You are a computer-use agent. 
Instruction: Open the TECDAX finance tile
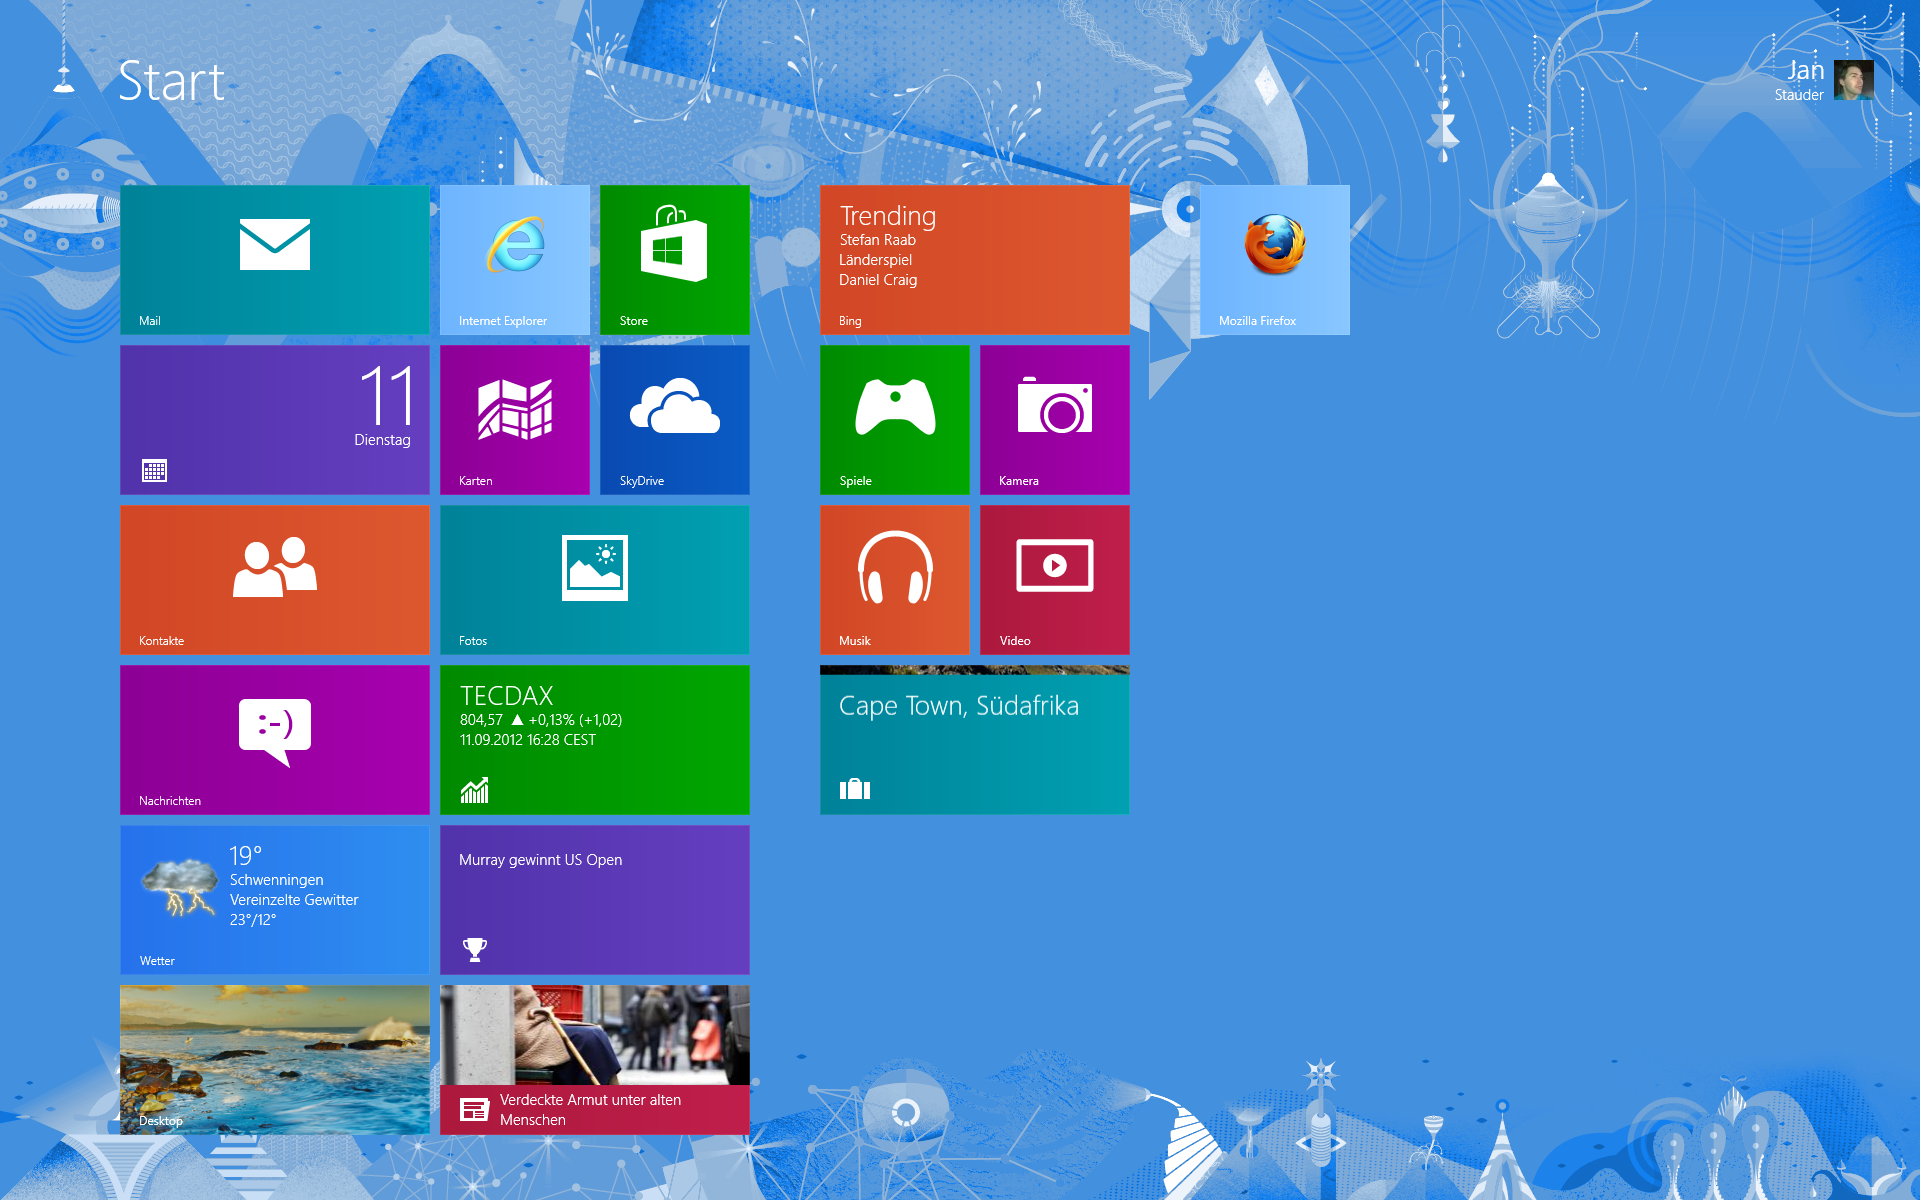pos(594,739)
